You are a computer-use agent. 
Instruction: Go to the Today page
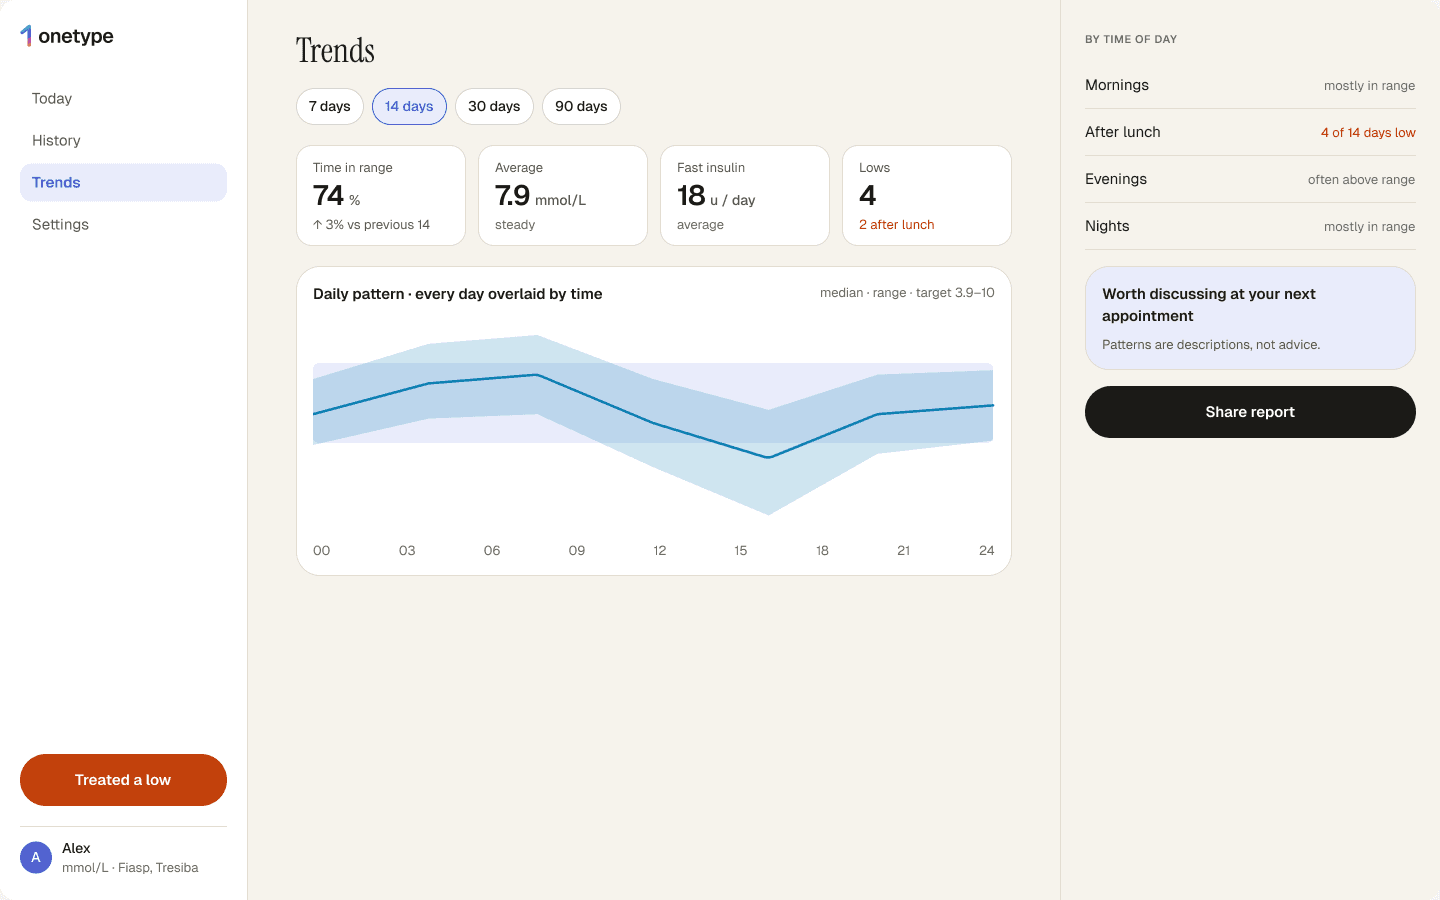pyautogui.click(x=123, y=98)
